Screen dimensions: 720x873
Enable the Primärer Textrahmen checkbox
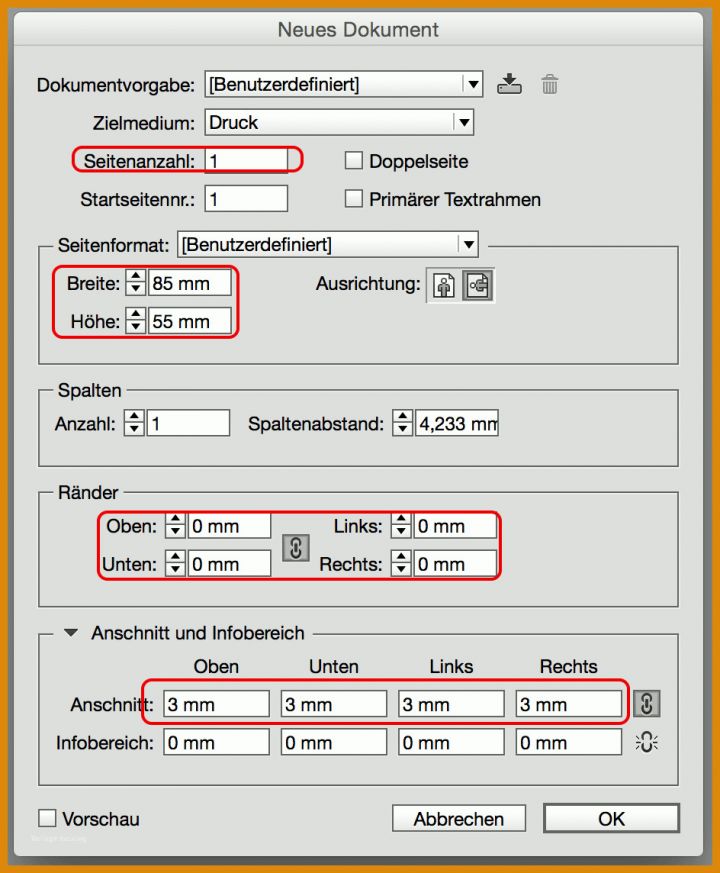pos(354,199)
